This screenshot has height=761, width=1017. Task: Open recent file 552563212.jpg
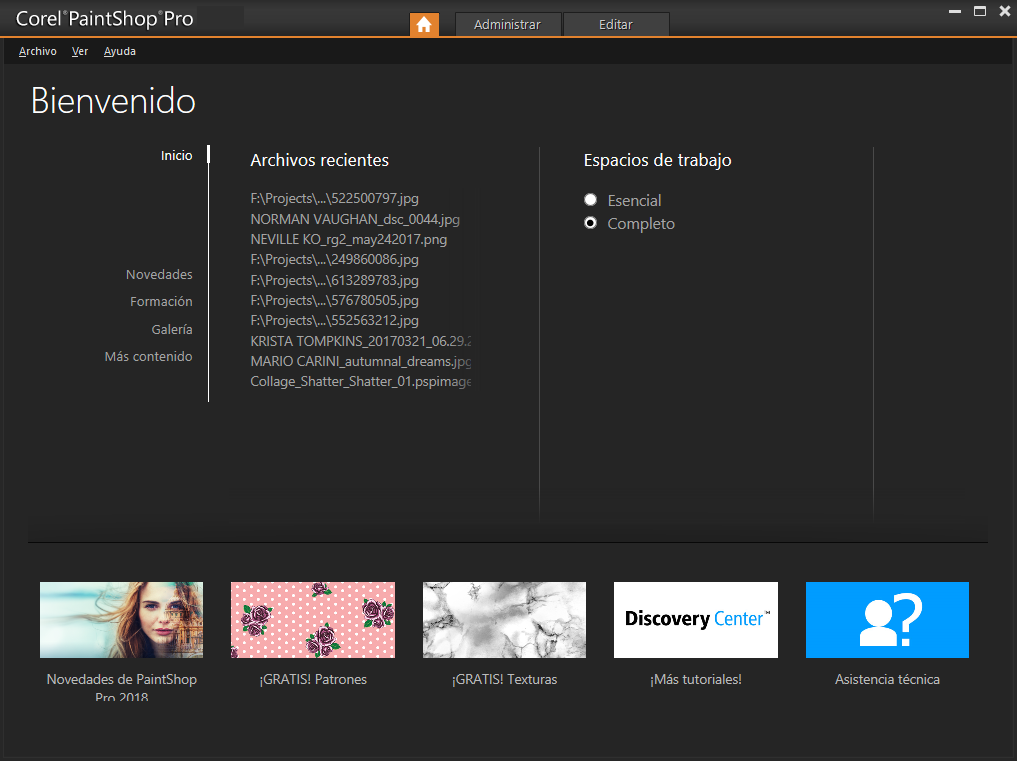[335, 320]
